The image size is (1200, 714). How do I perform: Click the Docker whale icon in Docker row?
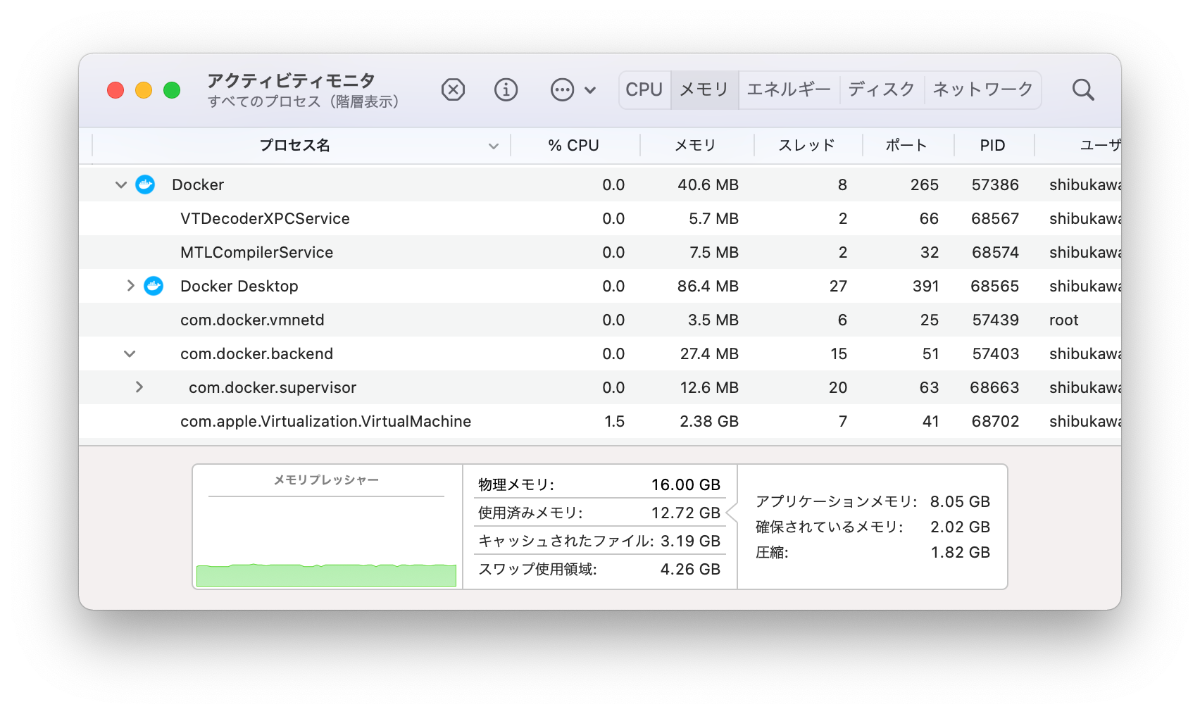145,185
